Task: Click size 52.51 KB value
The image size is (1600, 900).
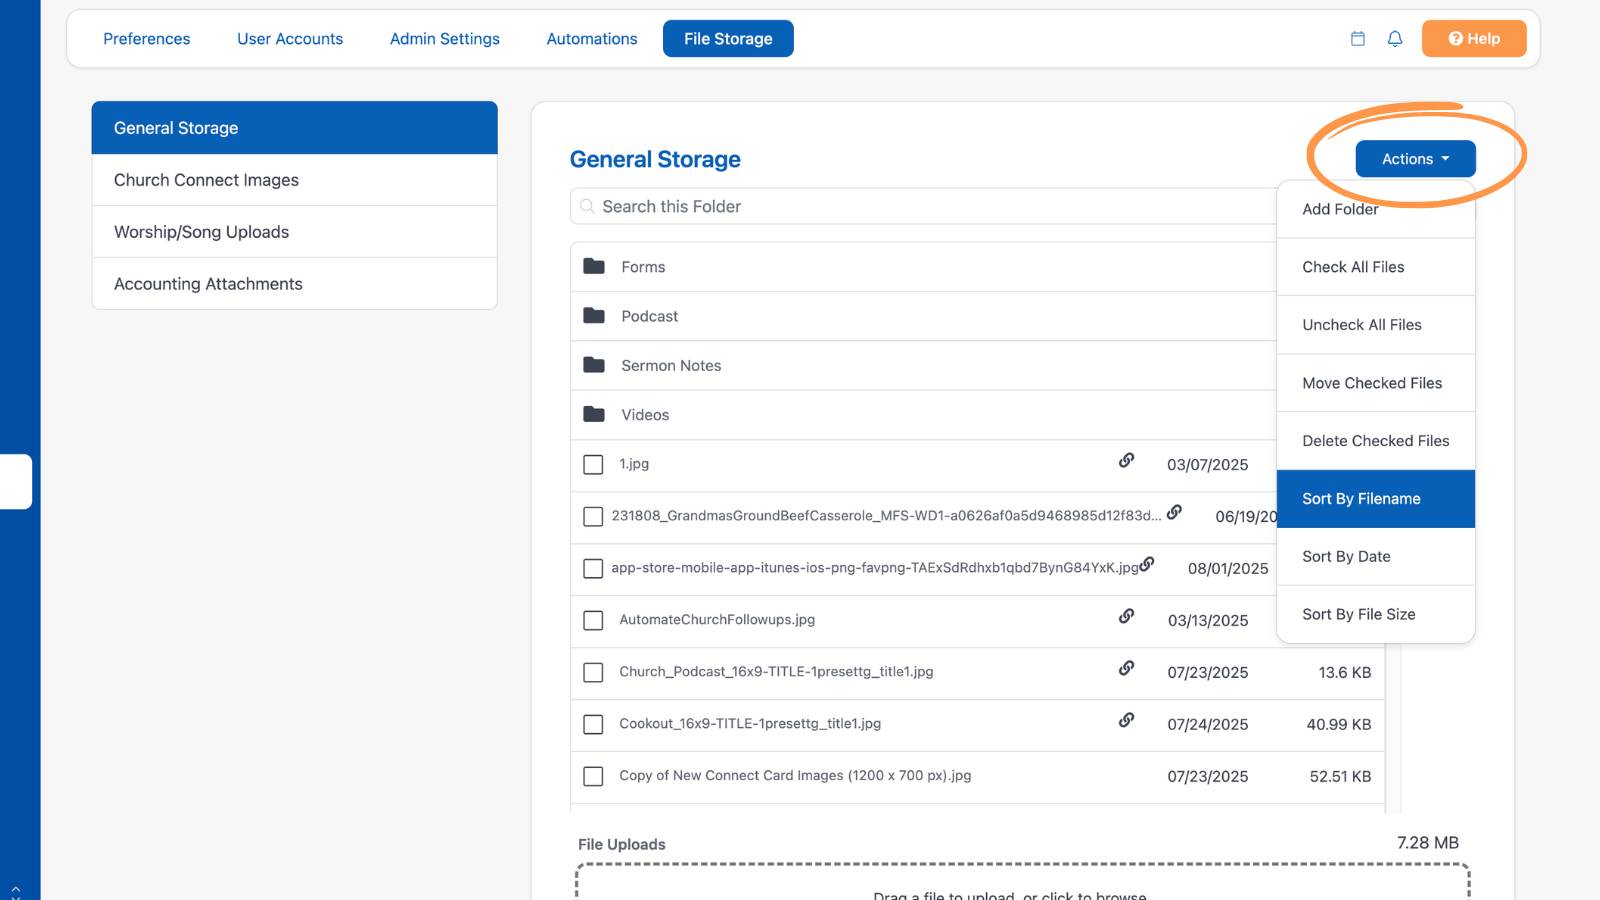Action: point(1341,777)
